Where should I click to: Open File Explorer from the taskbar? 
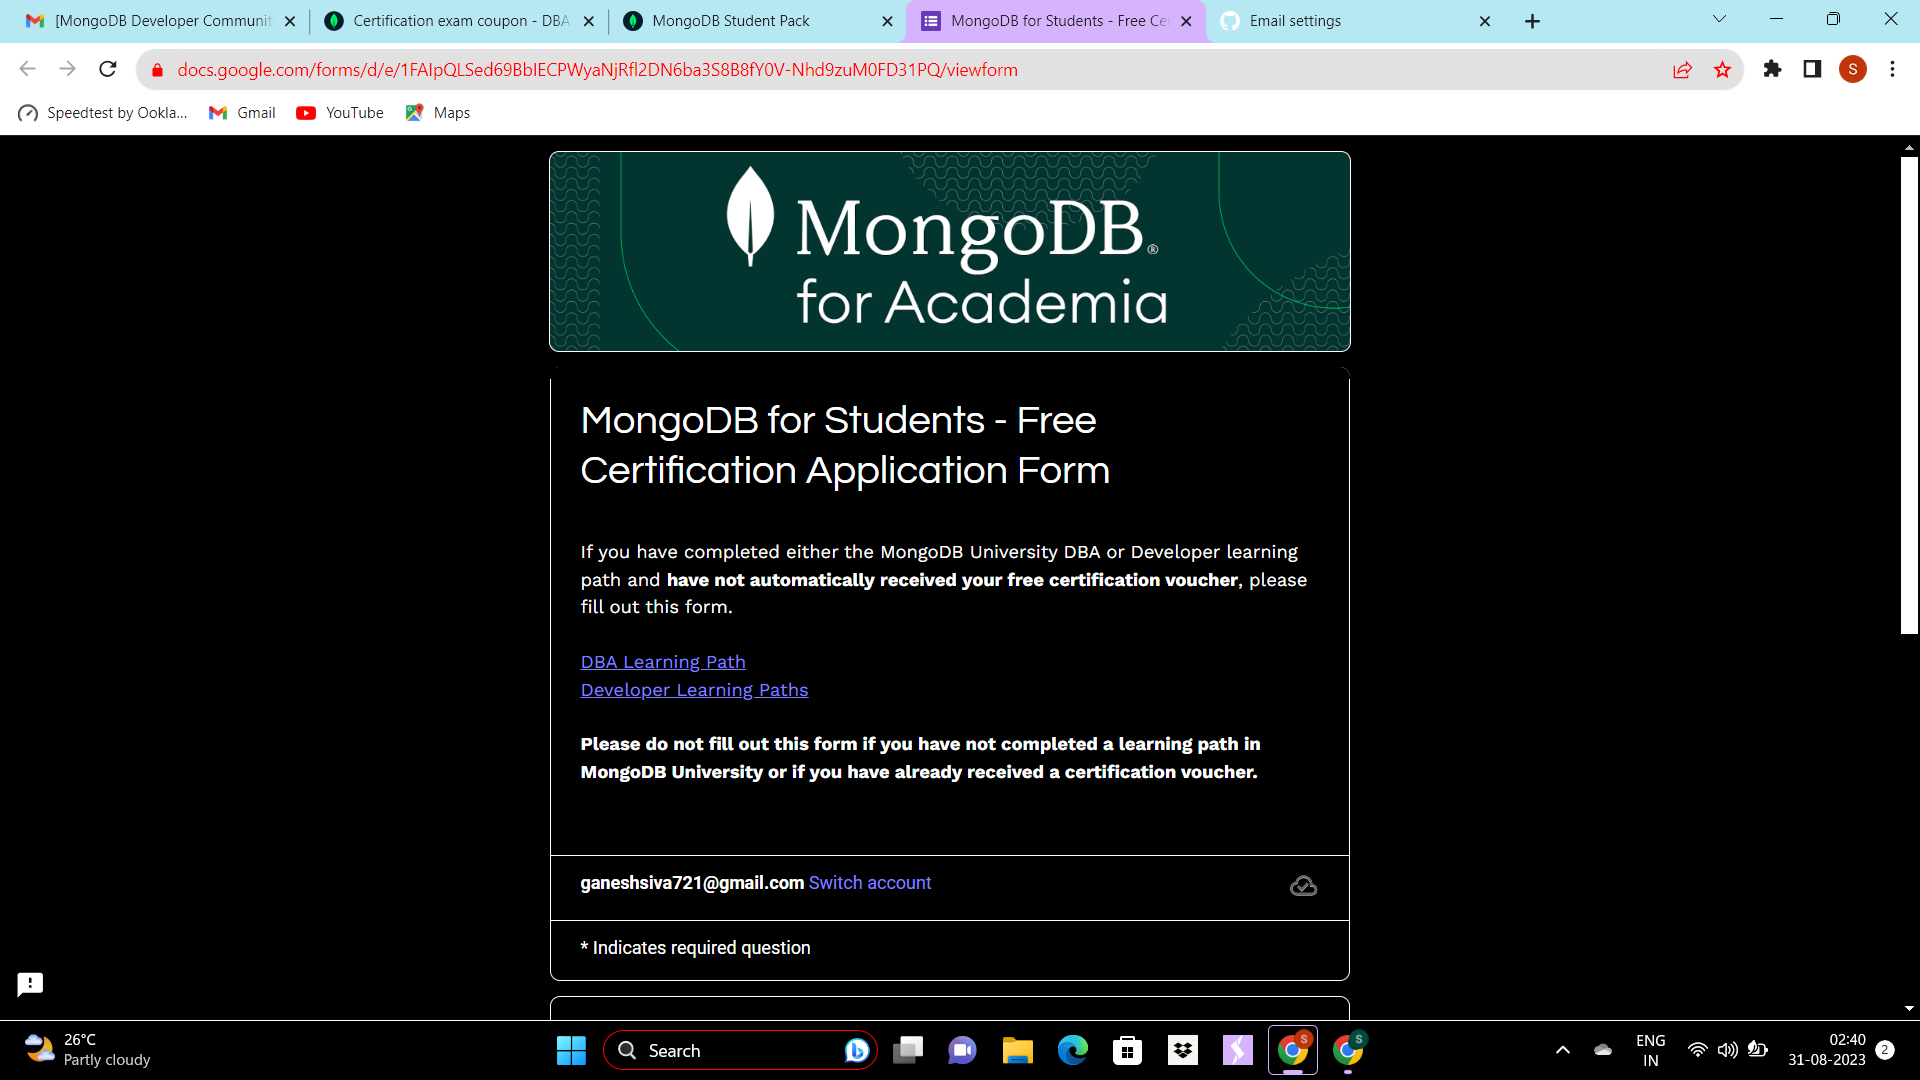pyautogui.click(x=1017, y=1051)
